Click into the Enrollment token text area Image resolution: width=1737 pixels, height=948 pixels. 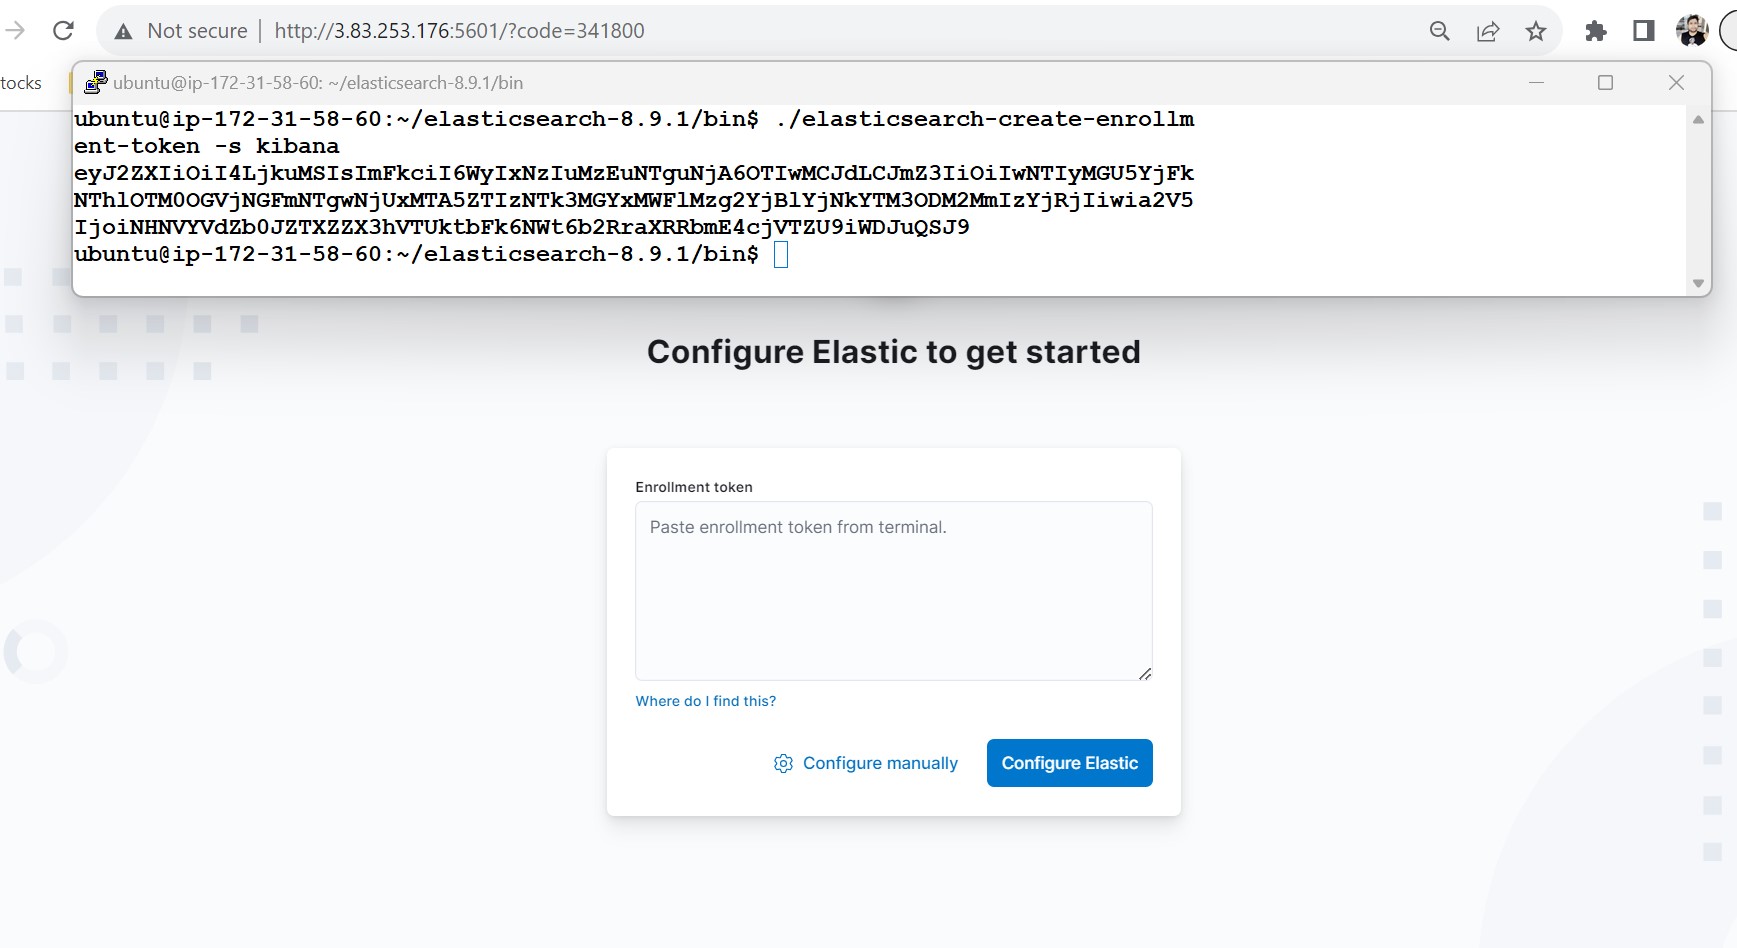893,590
